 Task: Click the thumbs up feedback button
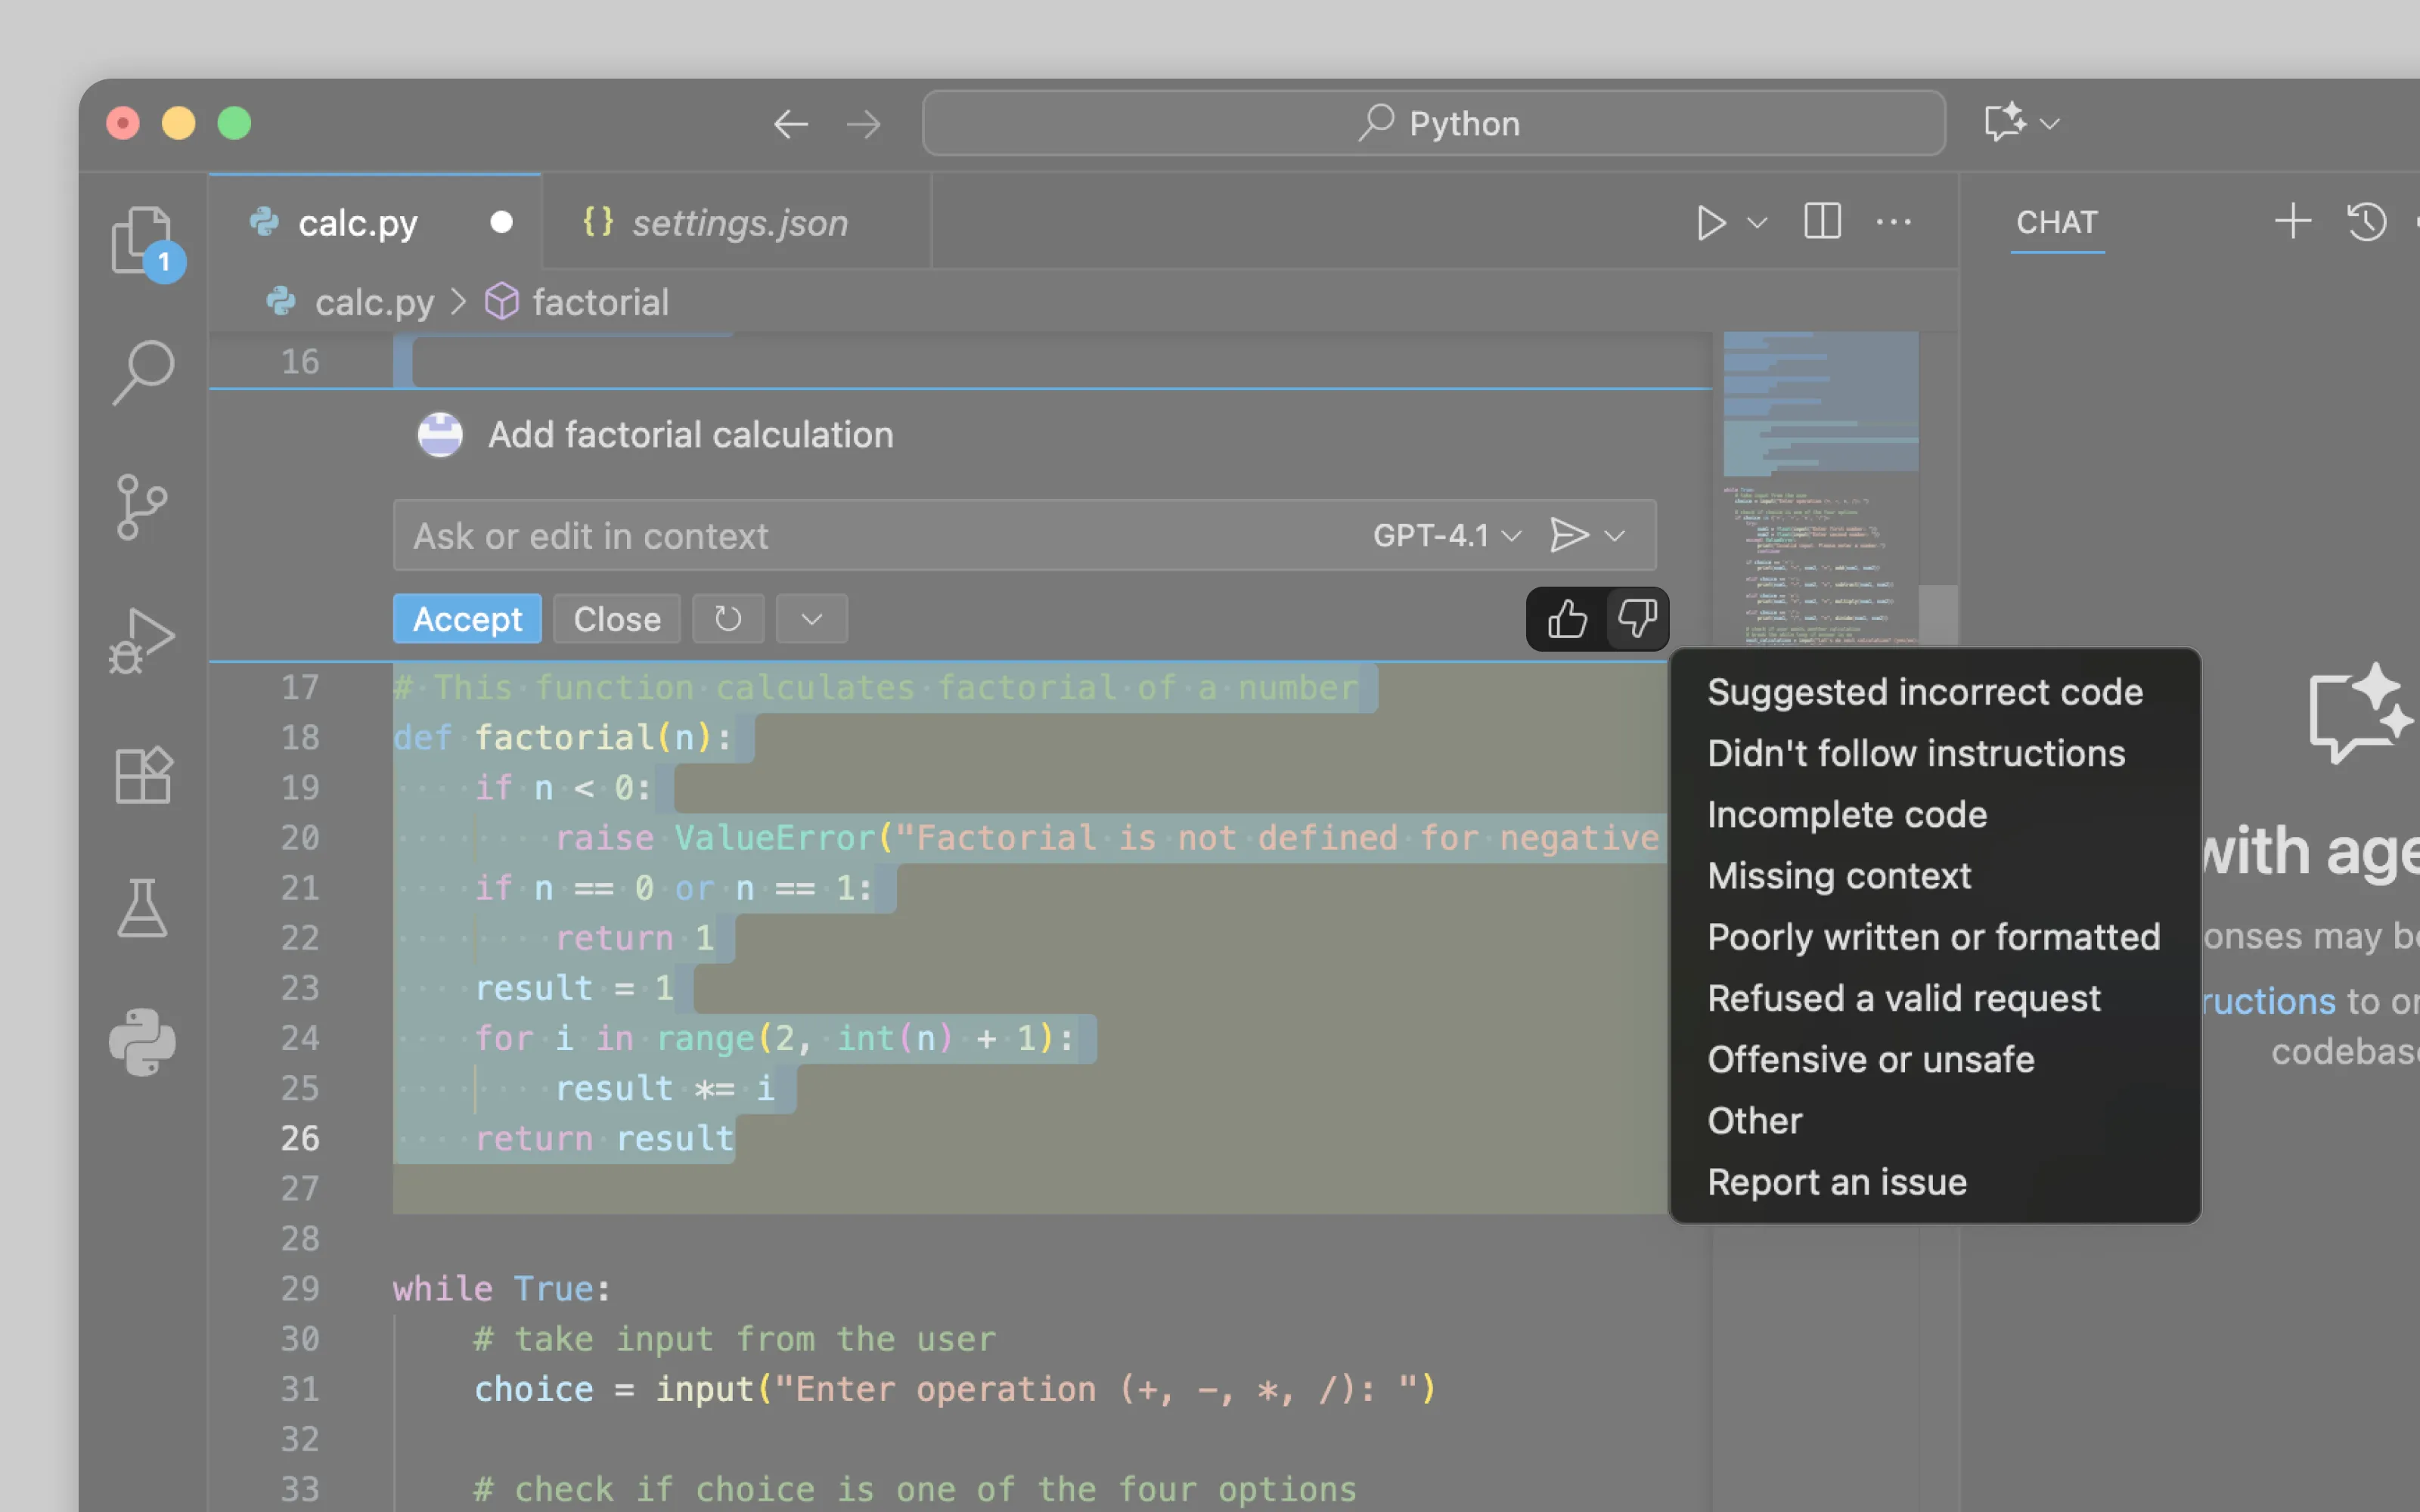tap(1566, 619)
